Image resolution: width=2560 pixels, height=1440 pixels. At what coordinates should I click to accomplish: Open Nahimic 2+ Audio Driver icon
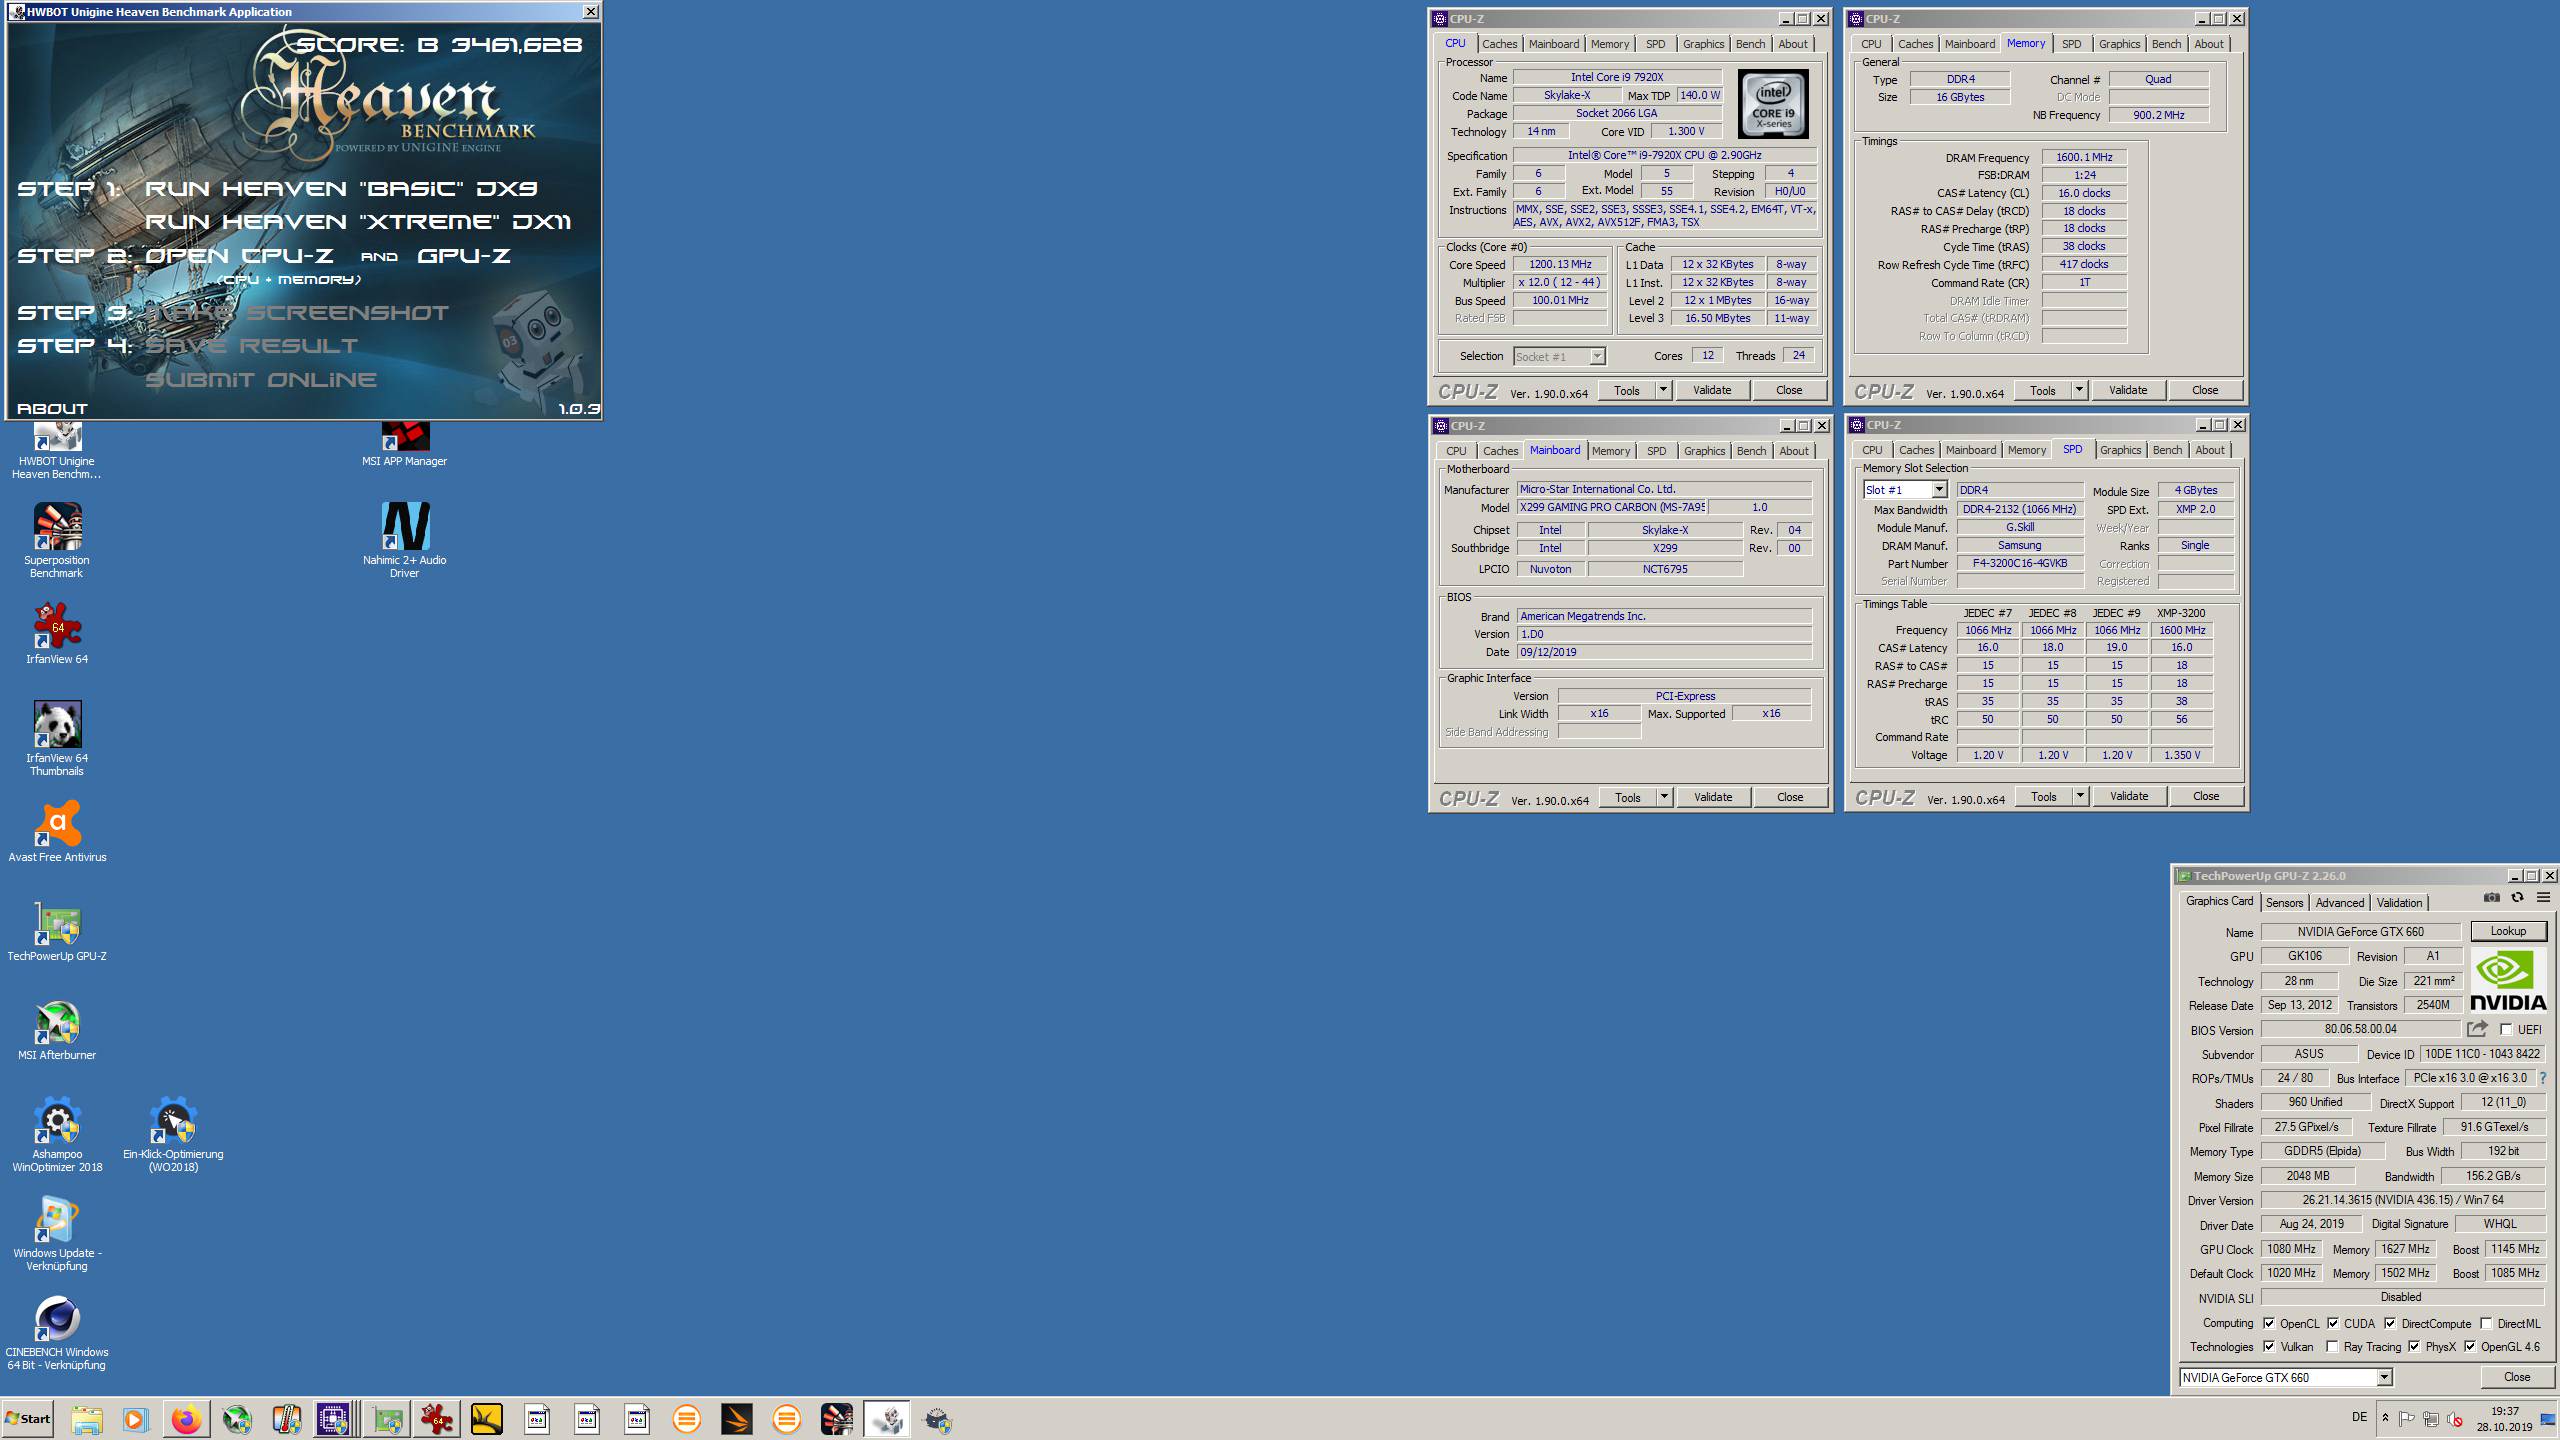pos(405,540)
